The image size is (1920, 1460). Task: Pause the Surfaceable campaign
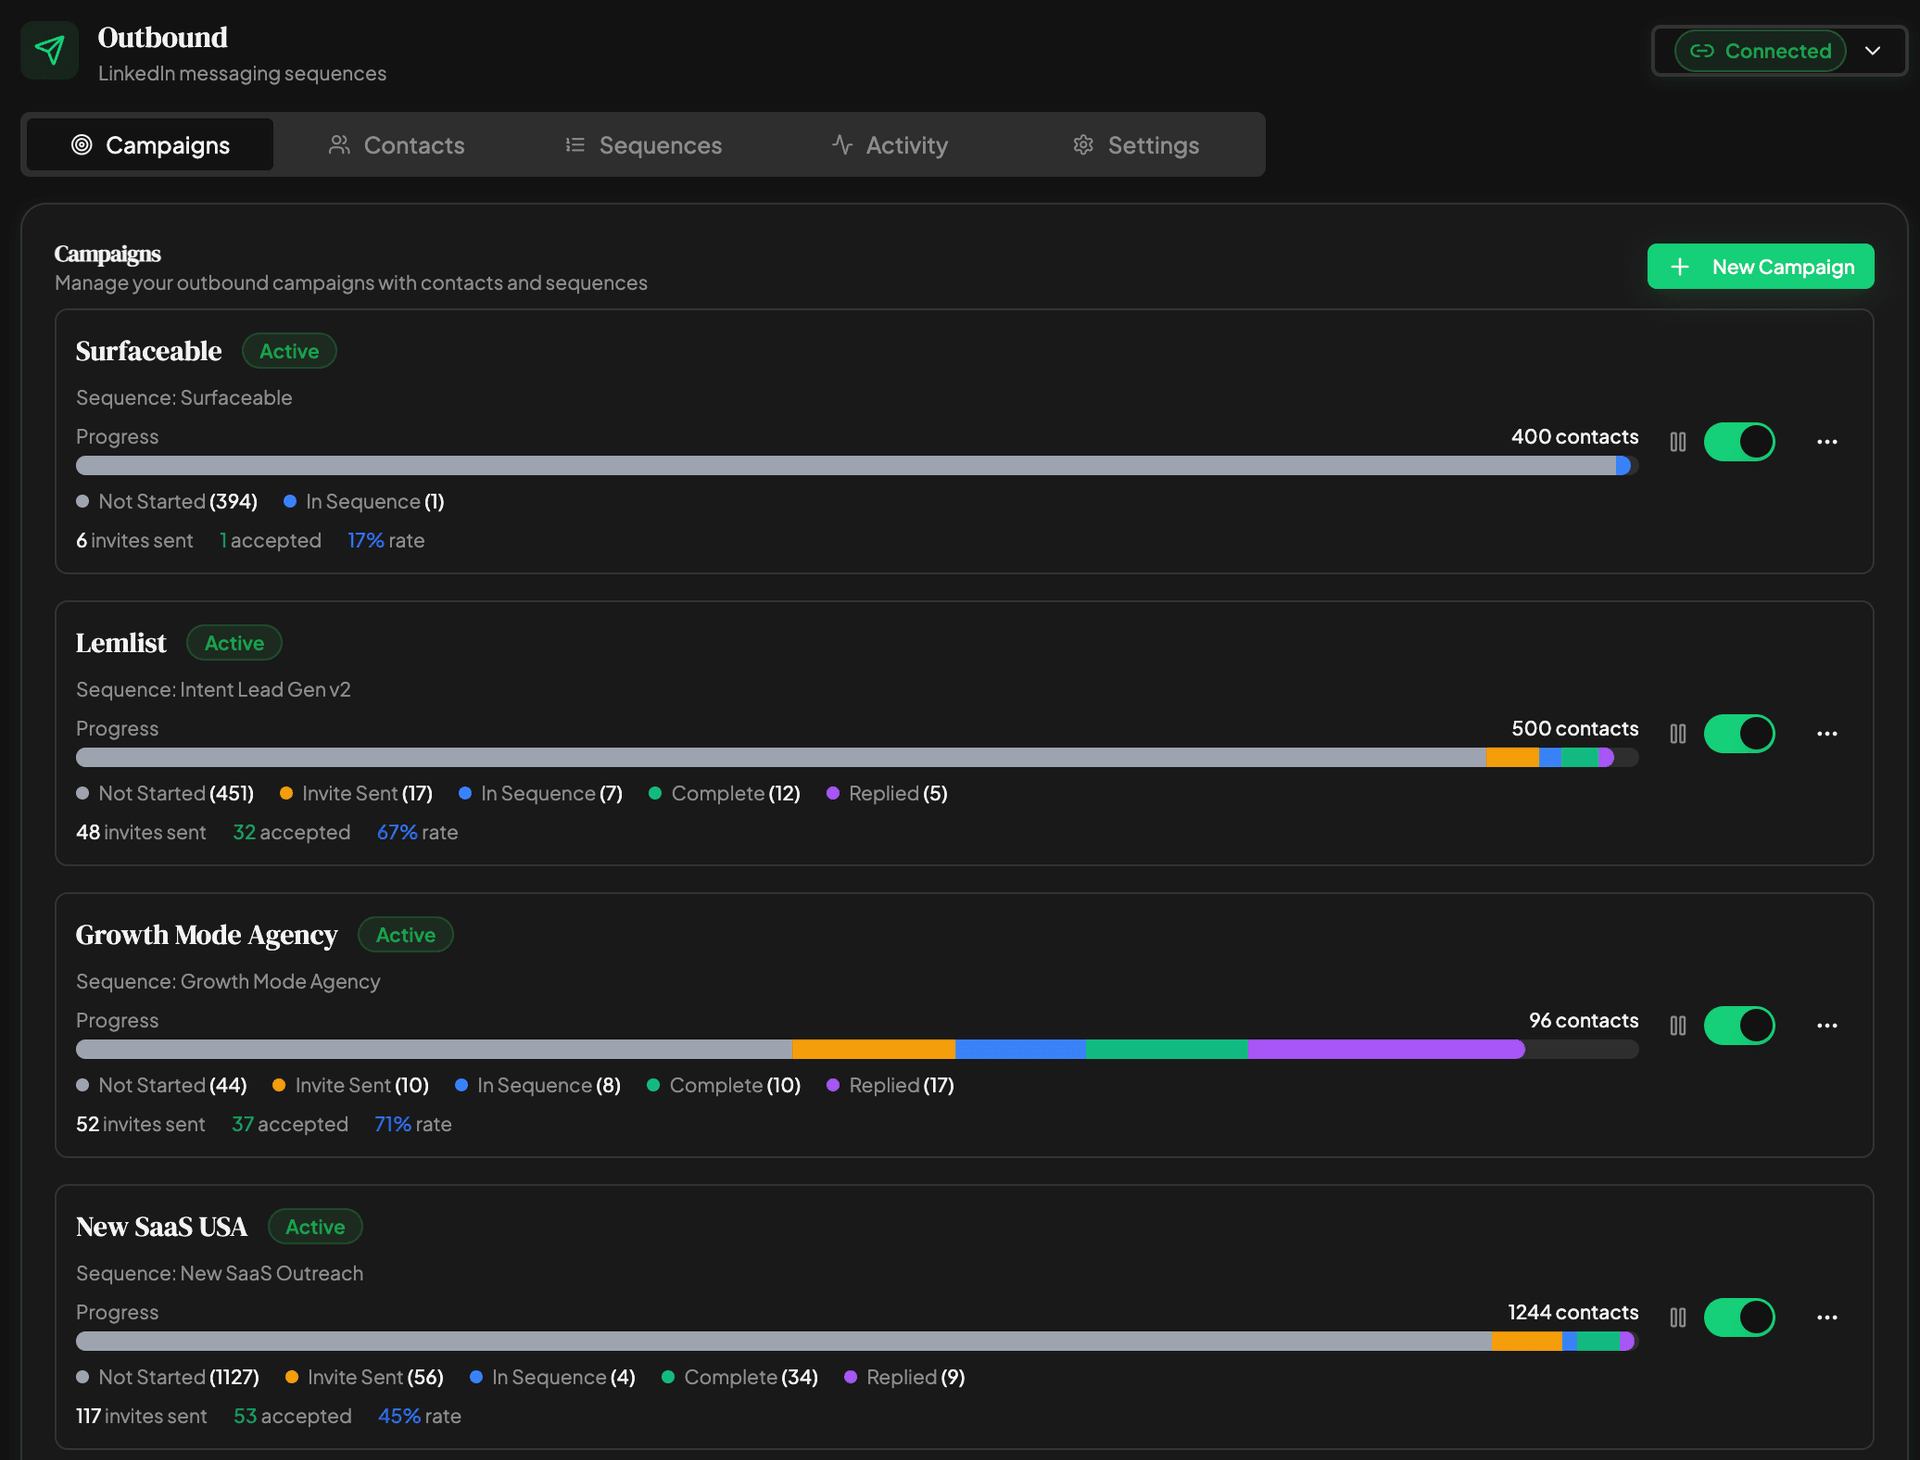[1678, 441]
